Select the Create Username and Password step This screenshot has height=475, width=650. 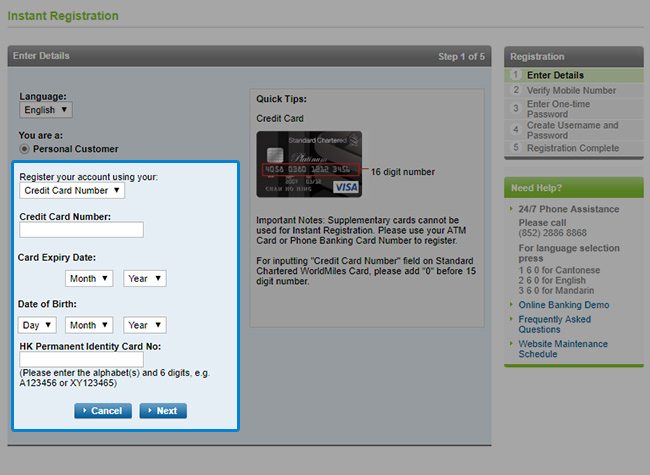coord(572,130)
